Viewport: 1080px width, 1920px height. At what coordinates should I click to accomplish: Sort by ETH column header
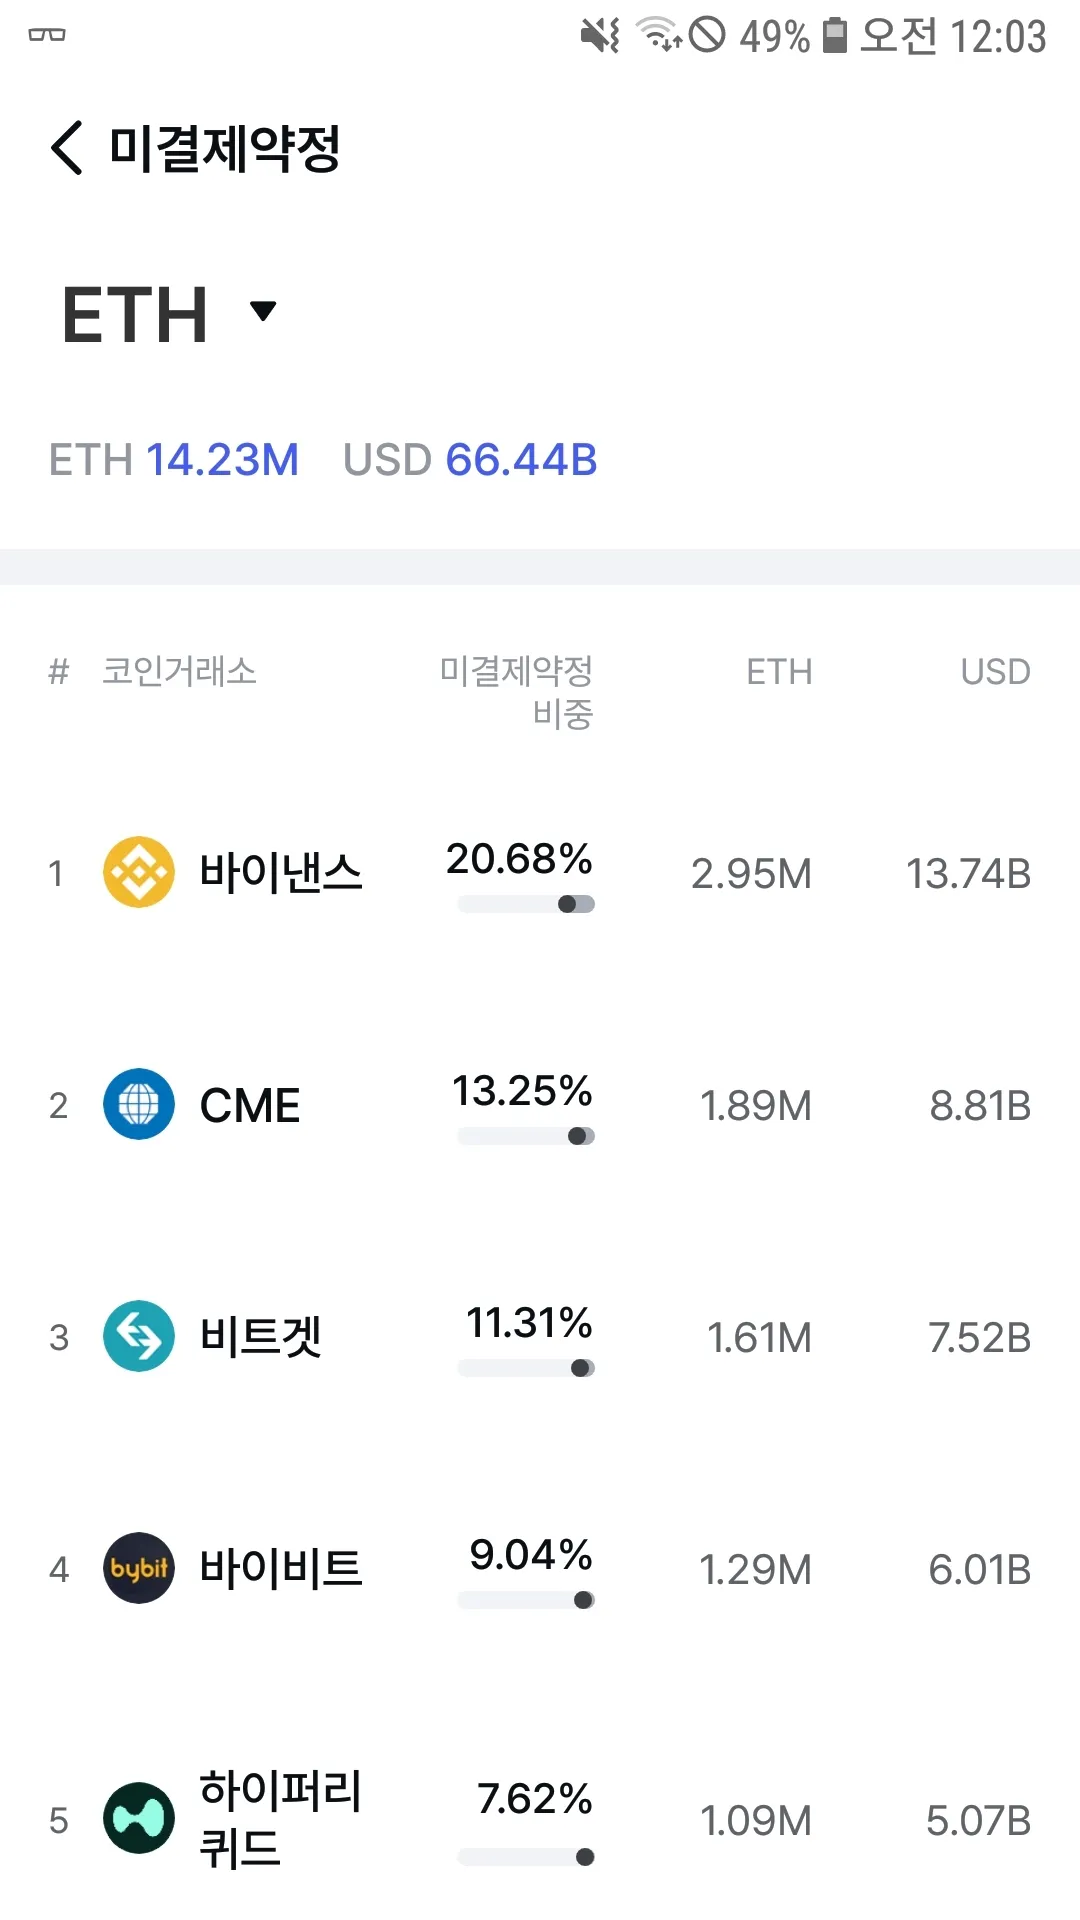pos(779,672)
